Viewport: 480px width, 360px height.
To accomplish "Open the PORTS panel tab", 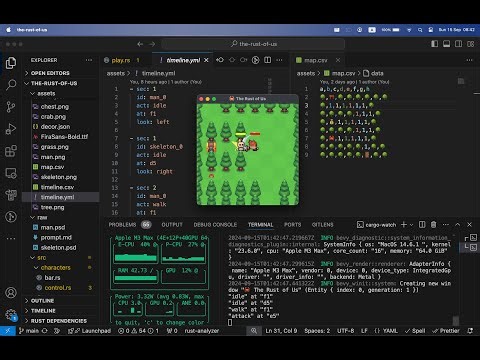I will click(292, 225).
